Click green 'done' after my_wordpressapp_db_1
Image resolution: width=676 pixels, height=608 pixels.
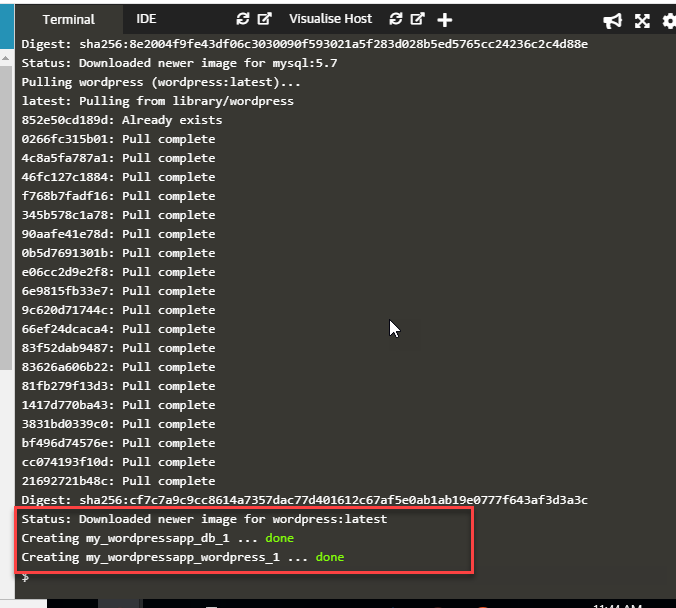[279, 538]
